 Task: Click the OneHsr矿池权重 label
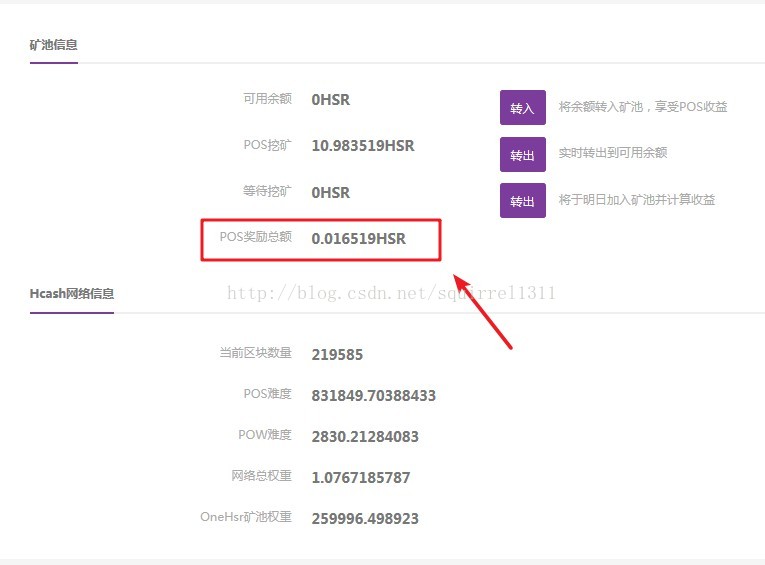[x=246, y=517]
